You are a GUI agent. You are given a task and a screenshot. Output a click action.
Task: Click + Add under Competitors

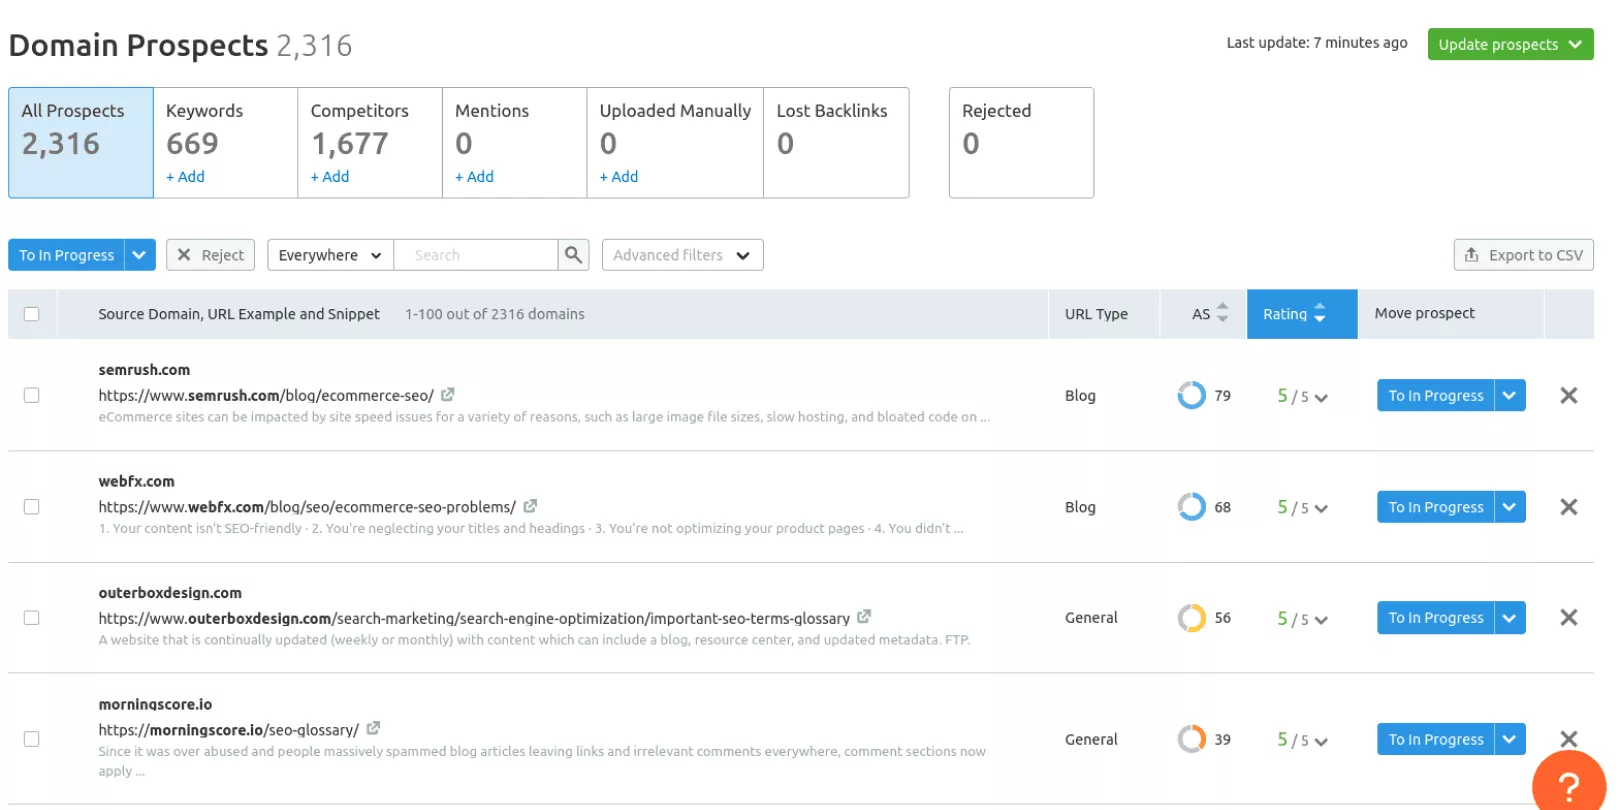[330, 177]
